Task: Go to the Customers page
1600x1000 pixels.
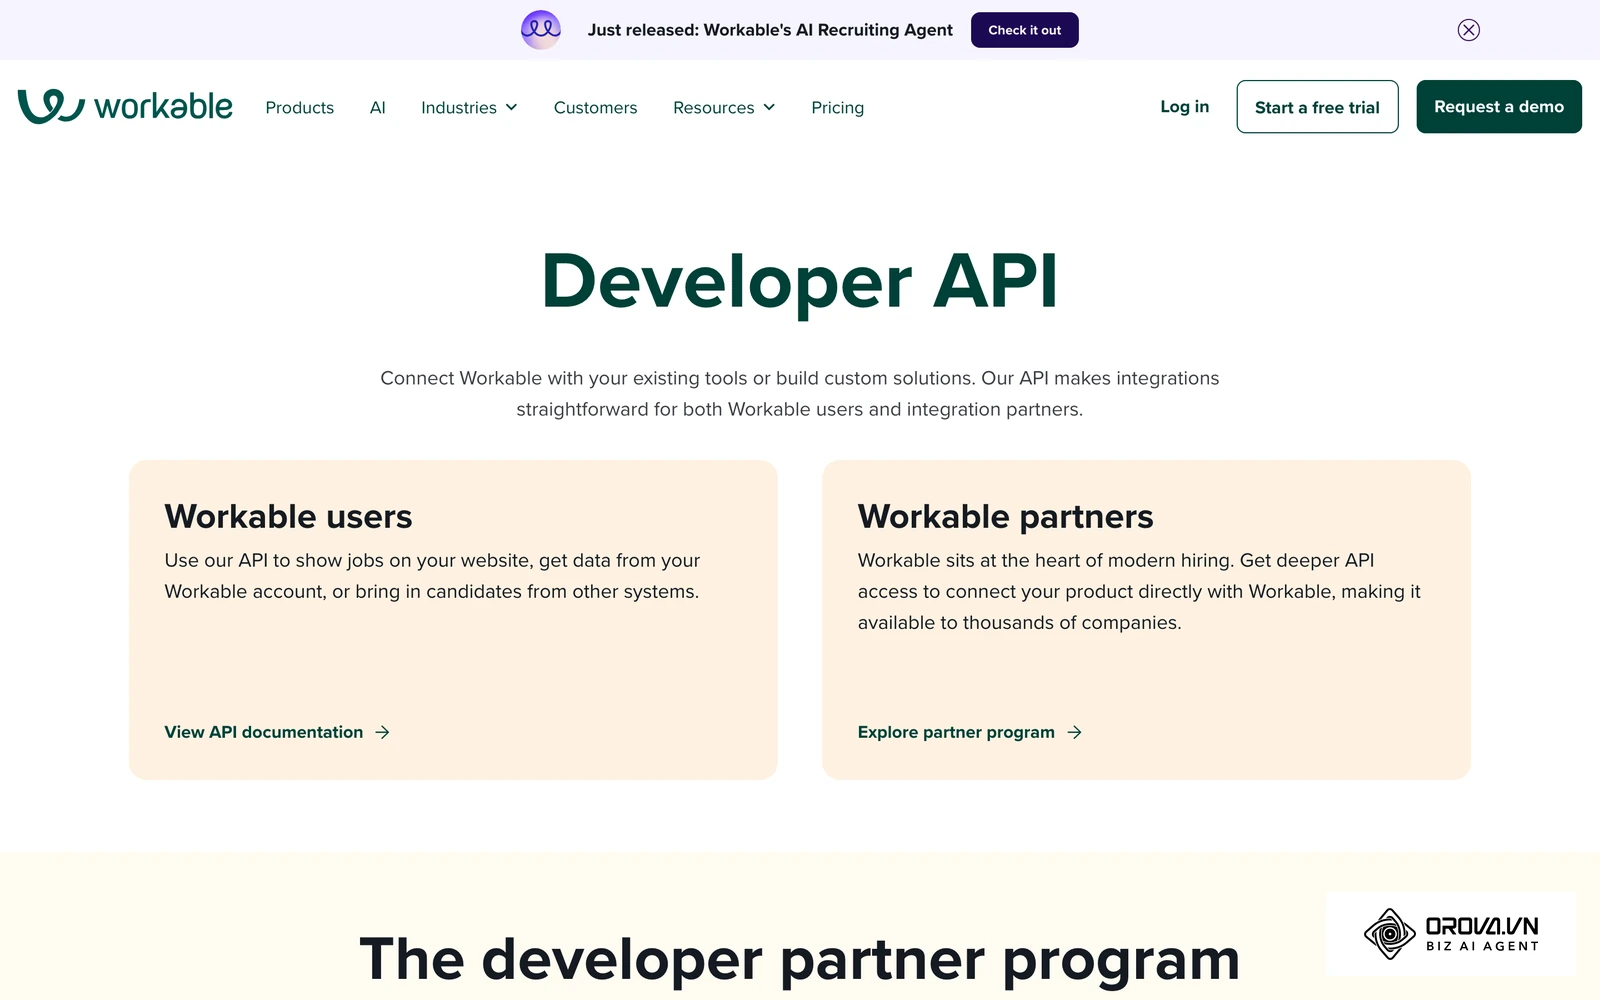Action: 595,107
